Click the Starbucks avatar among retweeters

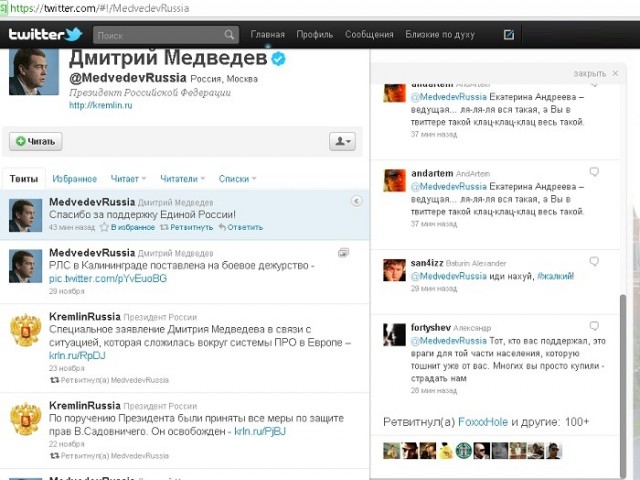(464, 451)
